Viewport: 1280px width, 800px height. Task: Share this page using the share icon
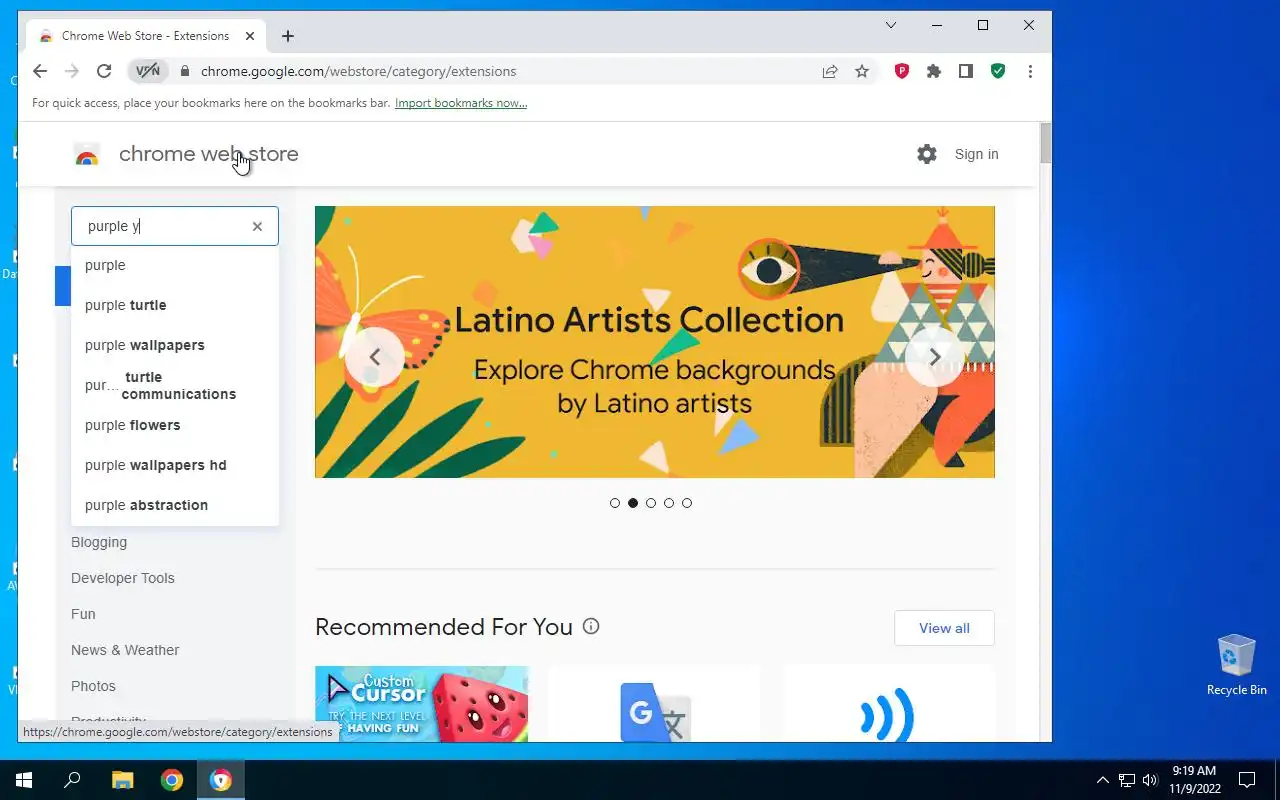830,71
